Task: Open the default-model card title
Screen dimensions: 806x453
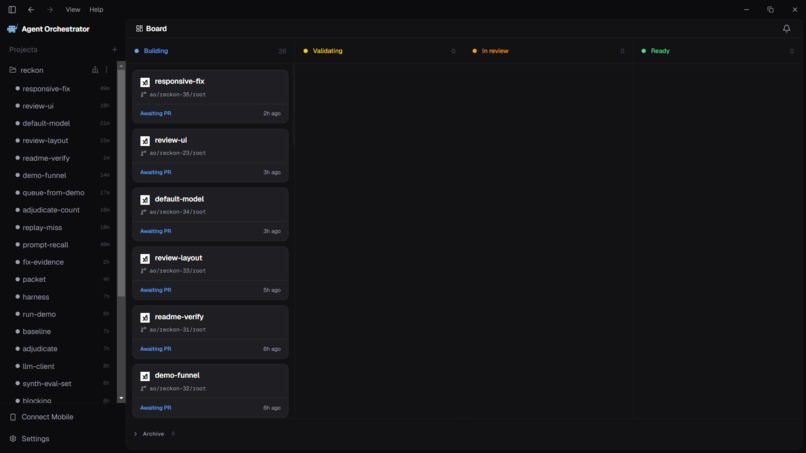Action: pos(179,199)
